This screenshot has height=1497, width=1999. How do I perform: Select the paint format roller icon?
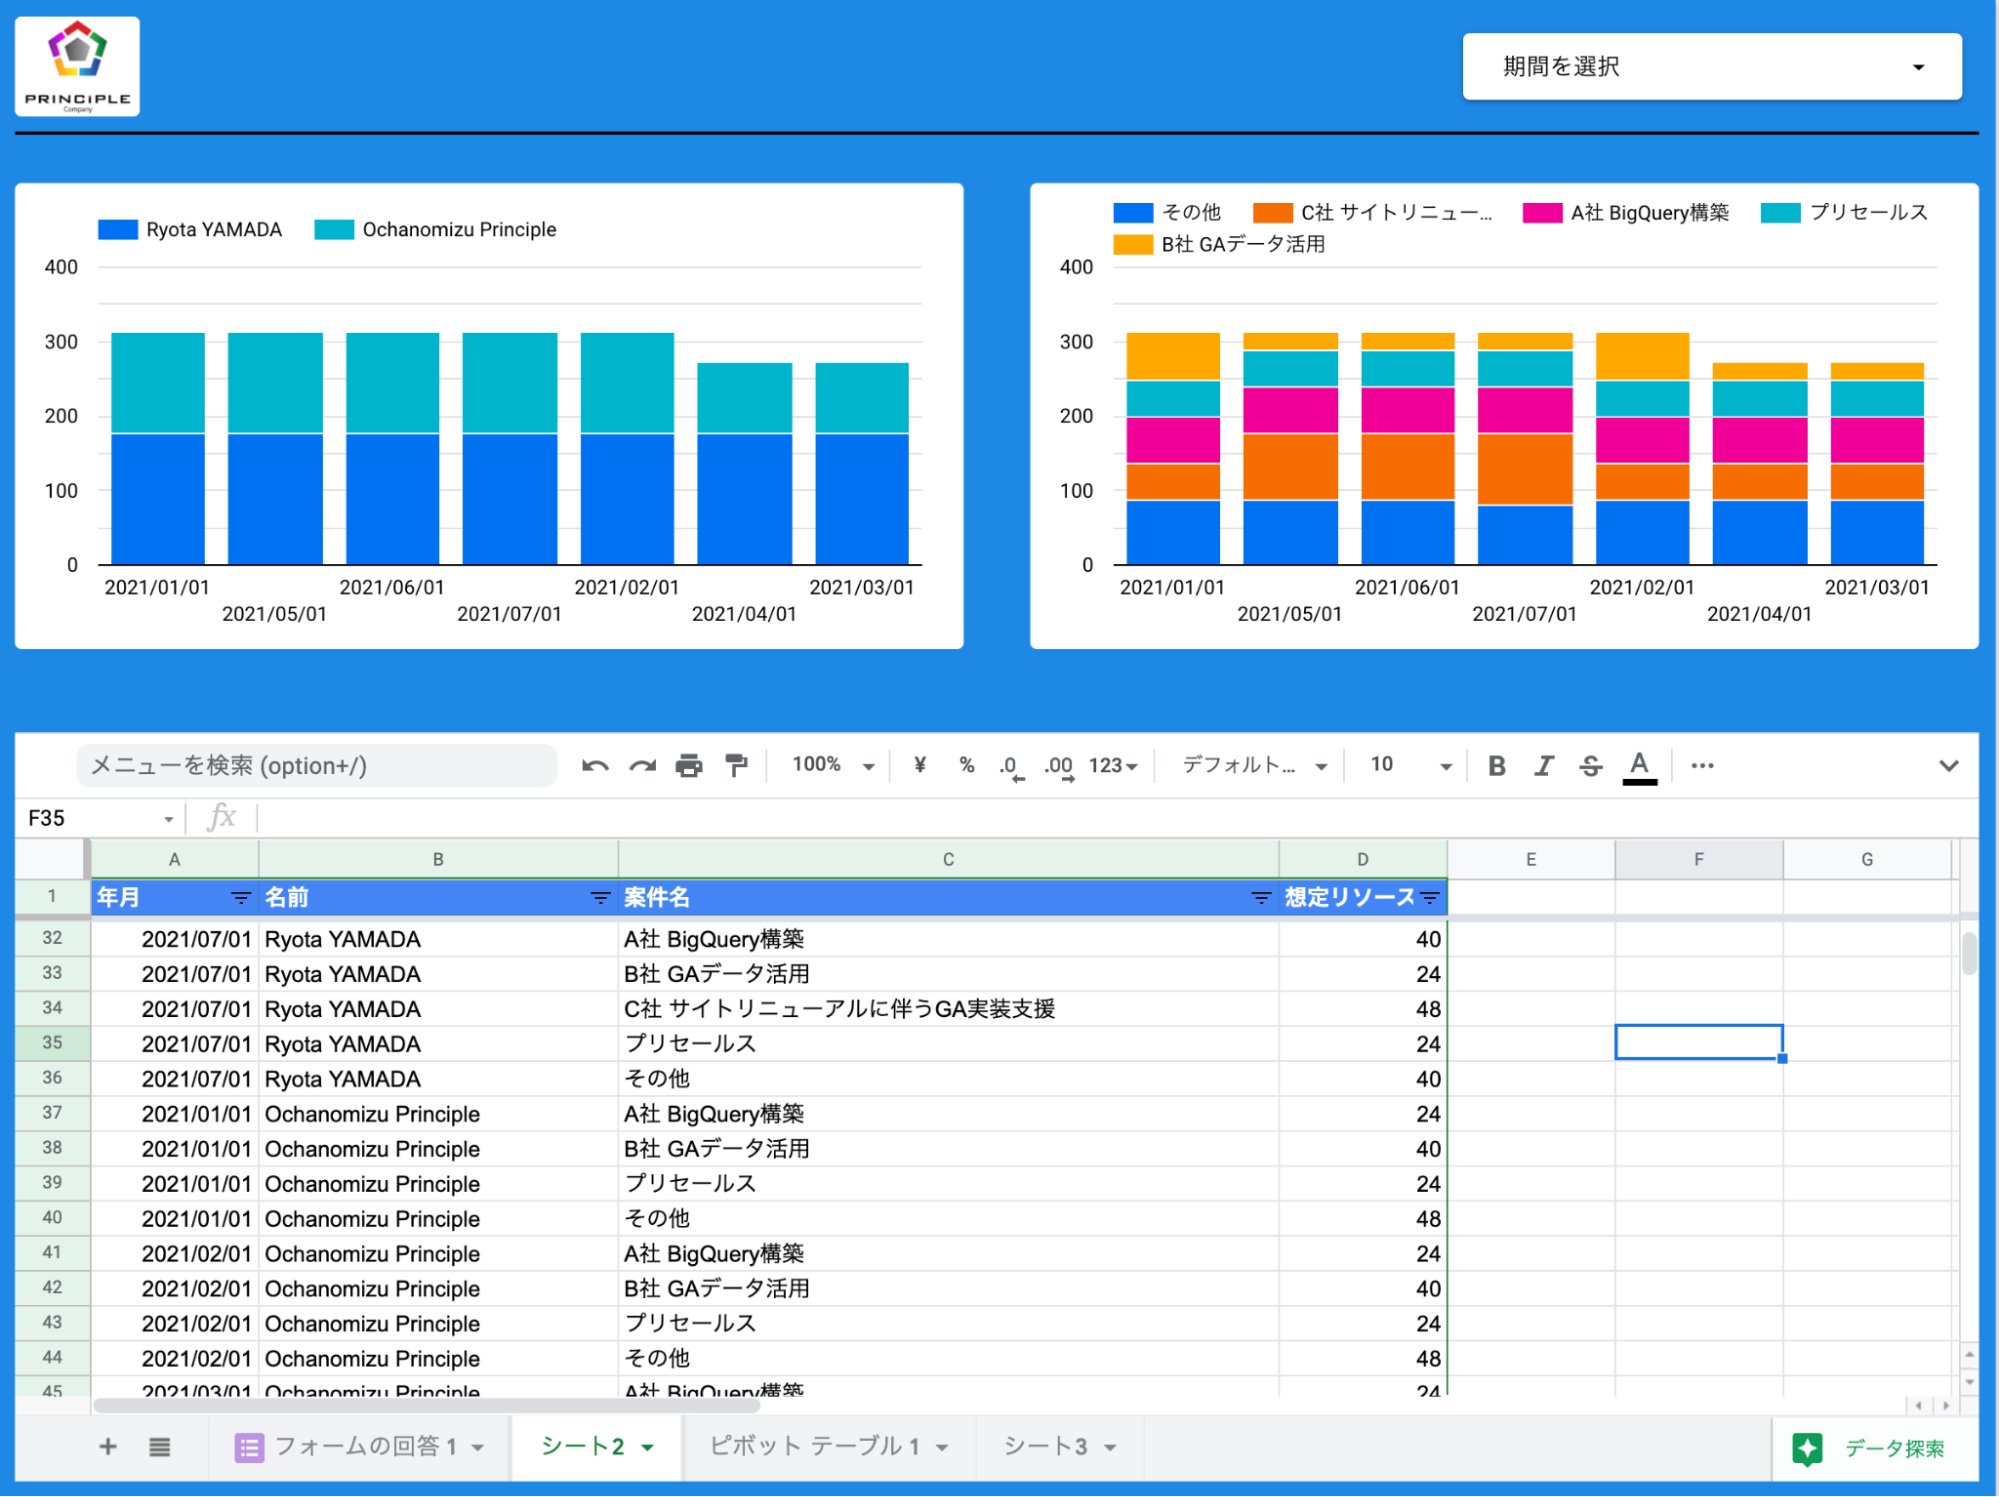coord(736,766)
